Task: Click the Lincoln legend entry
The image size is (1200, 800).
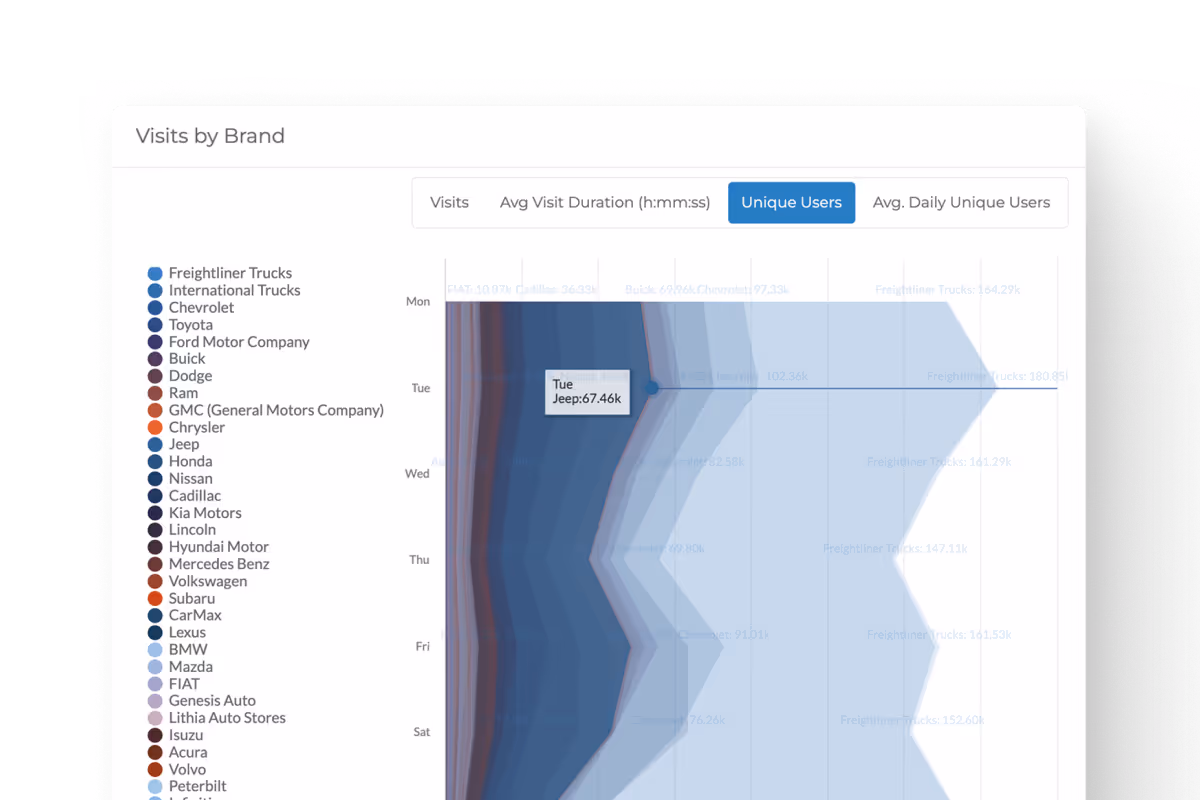Action: [182, 529]
